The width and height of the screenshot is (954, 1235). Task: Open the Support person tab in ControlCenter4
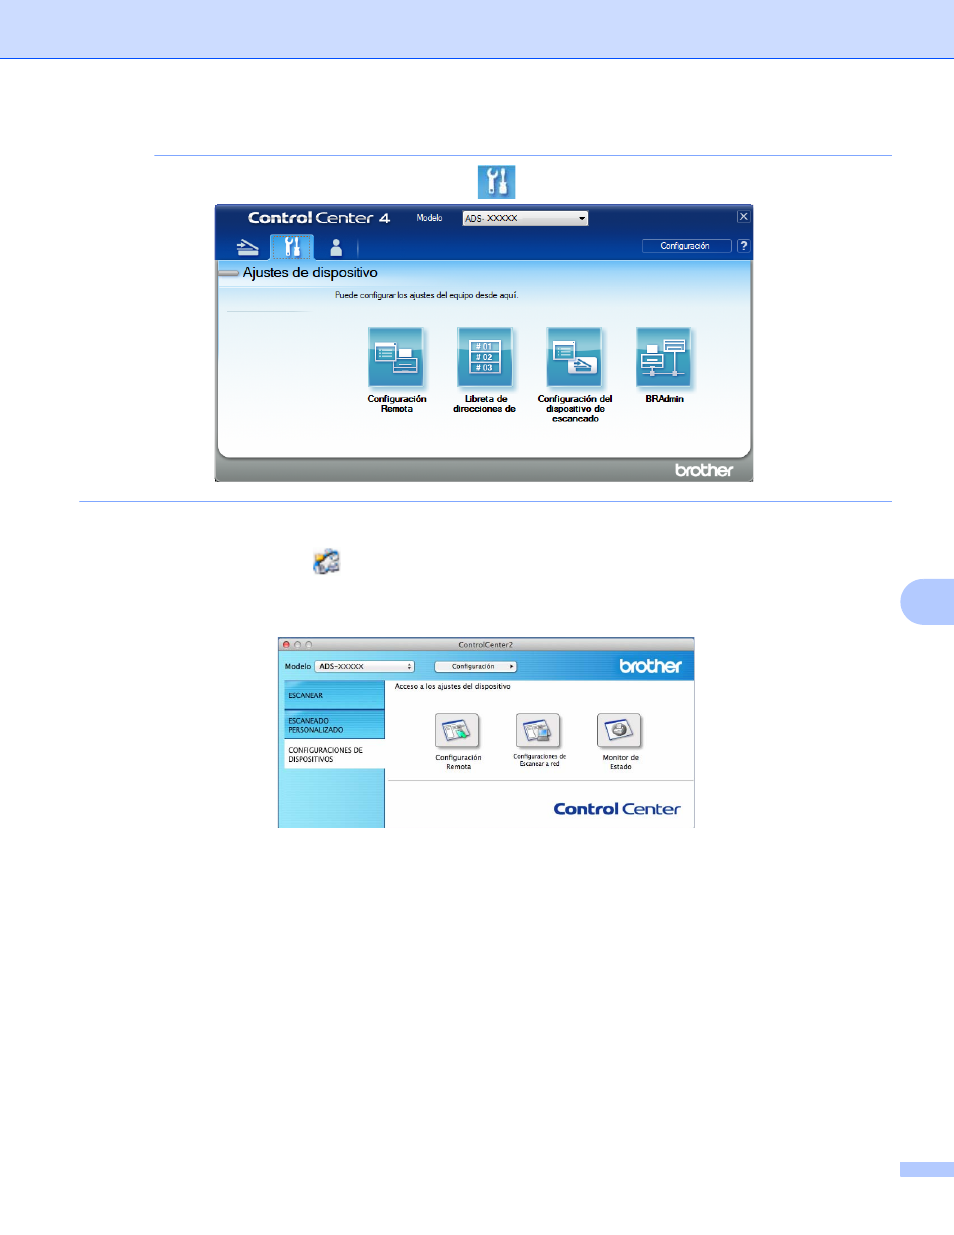336,247
